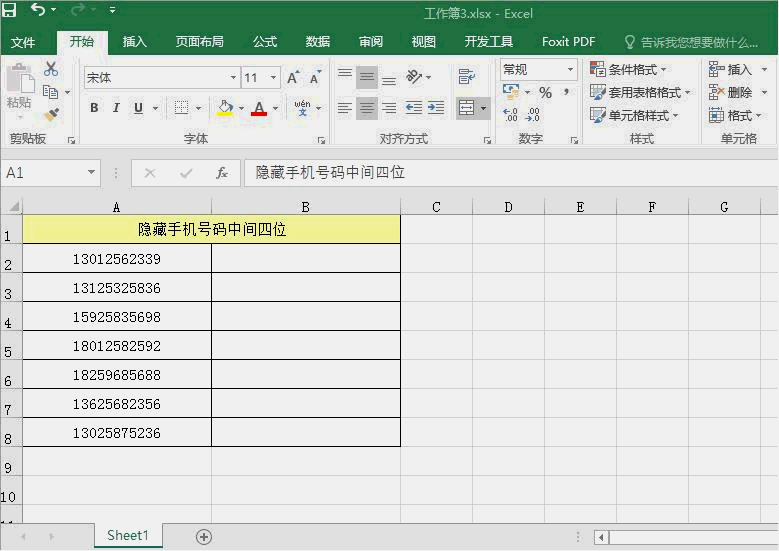Align cell text right

[x=389, y=108]
